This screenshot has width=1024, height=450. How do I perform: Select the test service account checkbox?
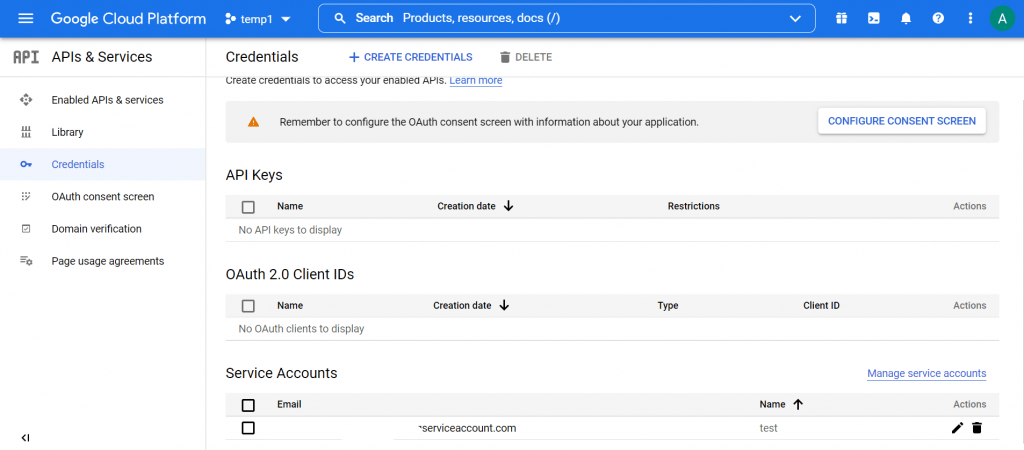[x=248, y=428]
